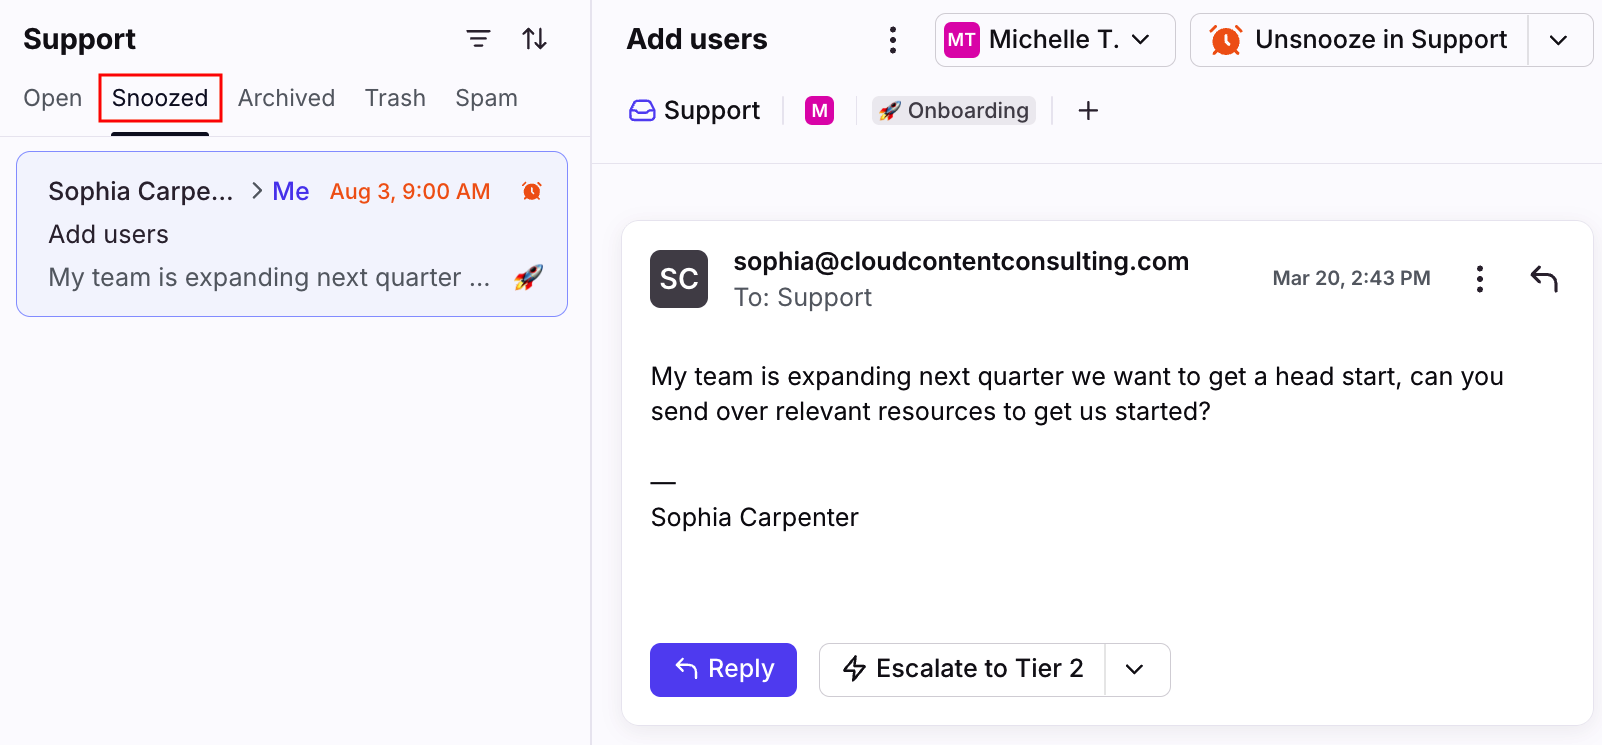Select the Spam tab

pos(486,98)
